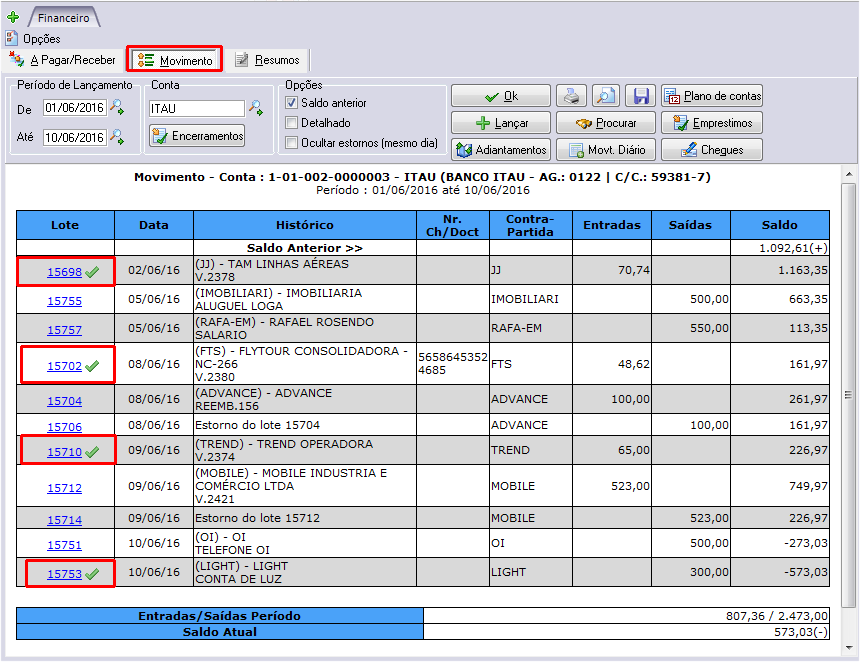860x662 pixels.
Task: Click the TAM LINHAS AÉREAS history cell
Action: pyautogui.click(x=304, y=270)
